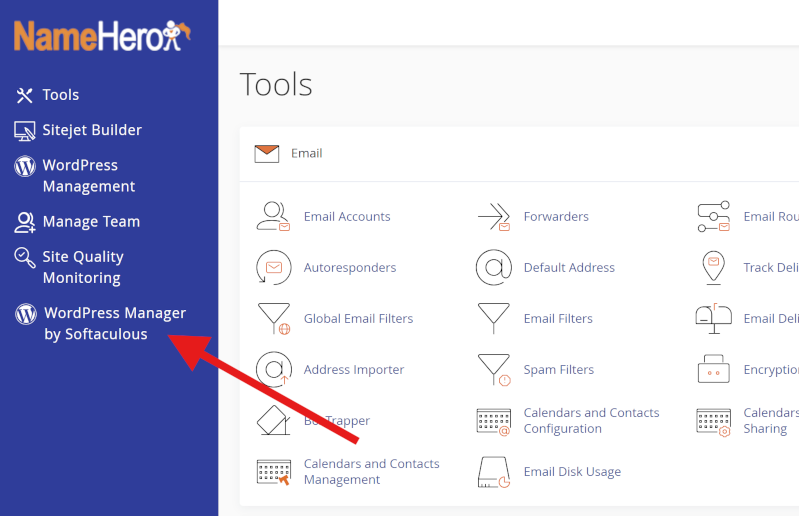
Task: Click the BoxTrapper icon
Action: (274, 420)
